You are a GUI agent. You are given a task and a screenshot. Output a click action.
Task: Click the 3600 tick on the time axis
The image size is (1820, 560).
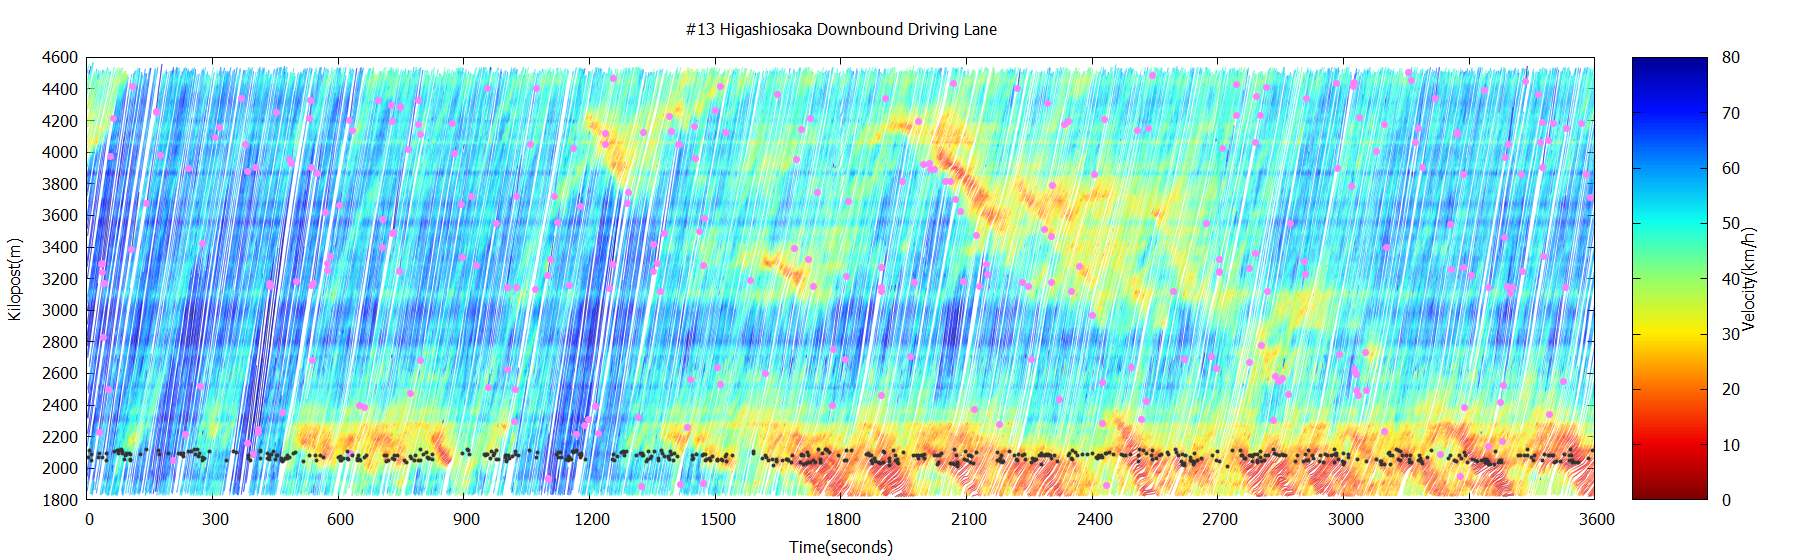[1596, 519]
